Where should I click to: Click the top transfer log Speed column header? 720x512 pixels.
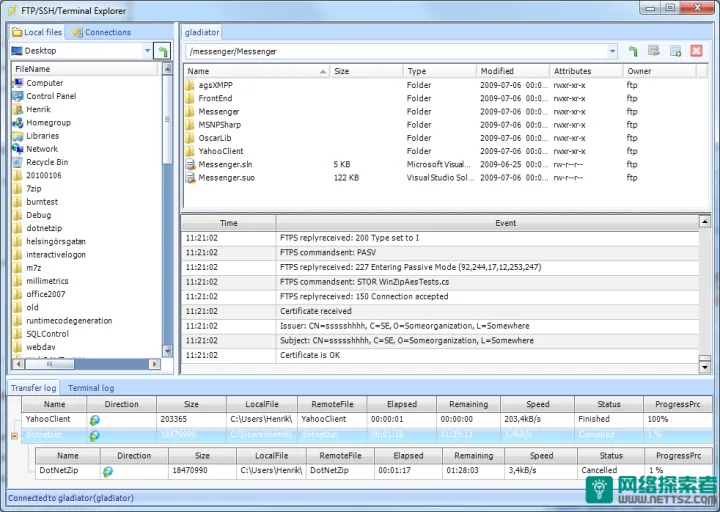pos(538,404)
